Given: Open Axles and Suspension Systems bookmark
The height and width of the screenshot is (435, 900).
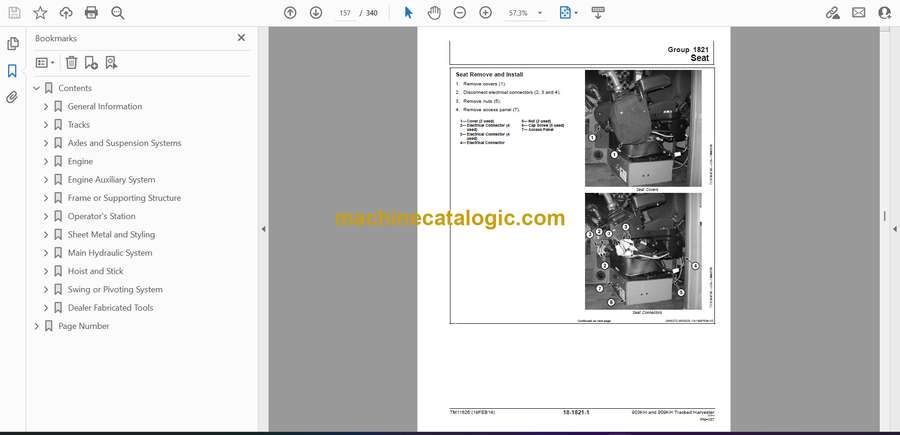Looking at the screenshot, I should click(125, 143).
